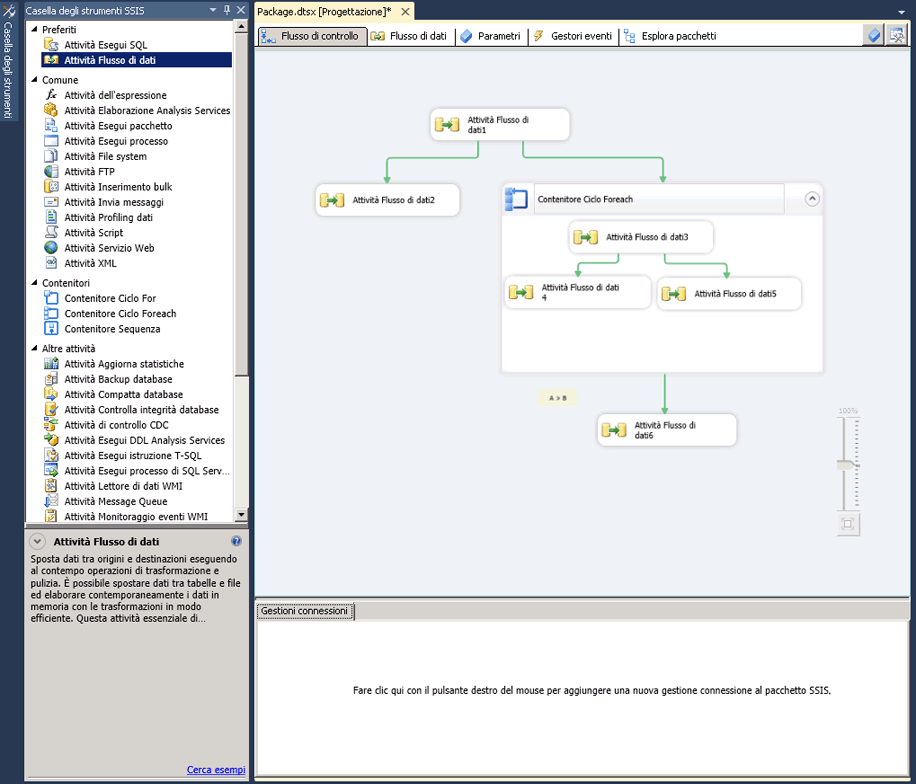Click Attività File system icon
Screen dimensions: 916x784
click(51, 156)
